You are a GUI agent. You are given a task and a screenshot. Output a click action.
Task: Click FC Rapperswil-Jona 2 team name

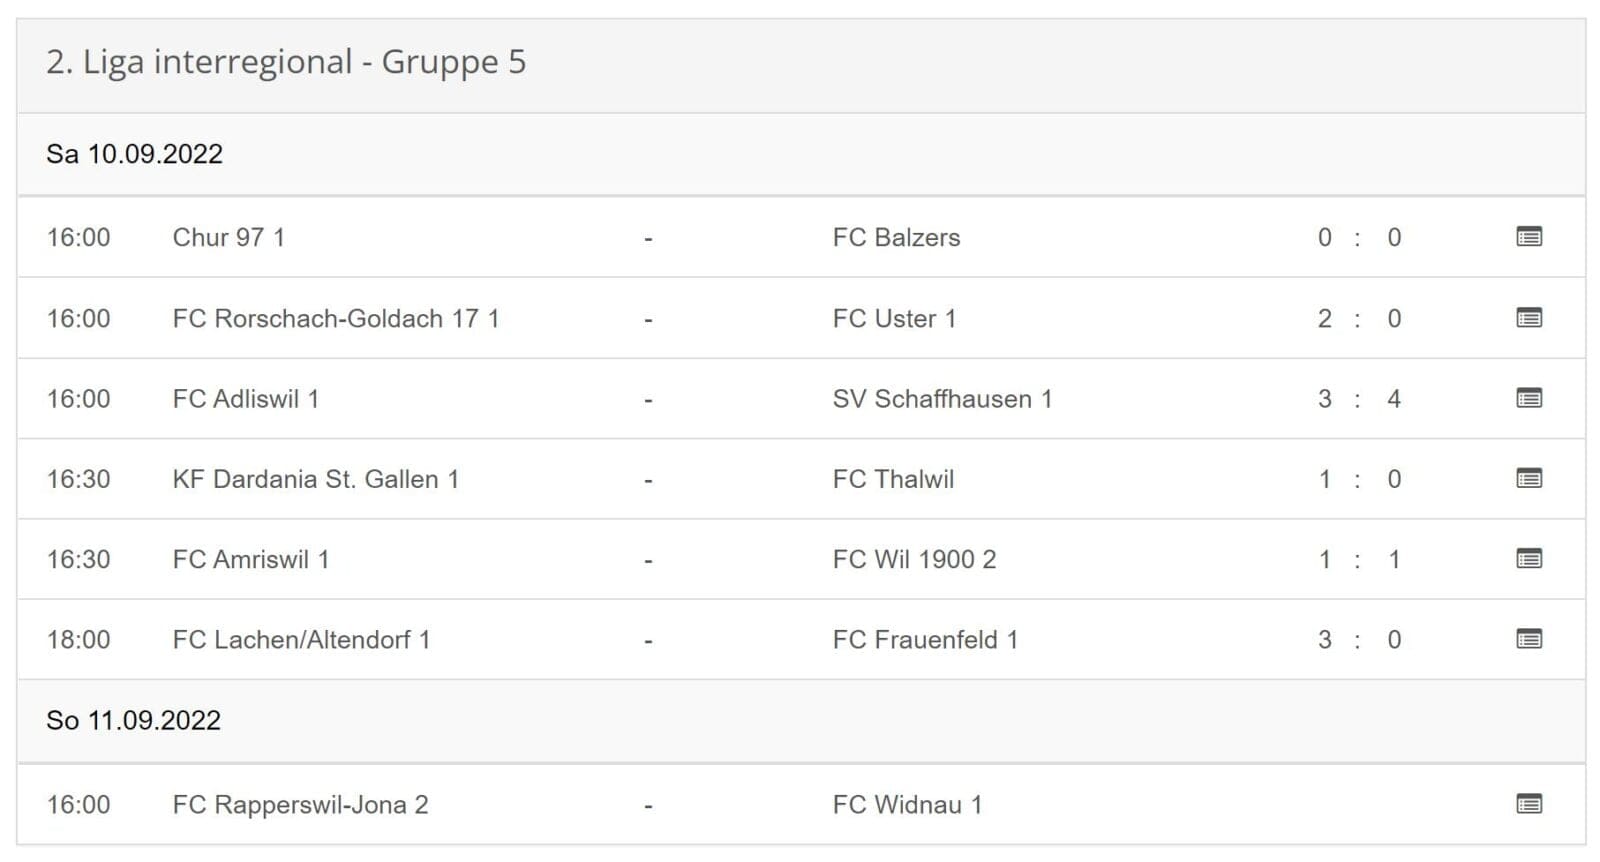point(300,804)
